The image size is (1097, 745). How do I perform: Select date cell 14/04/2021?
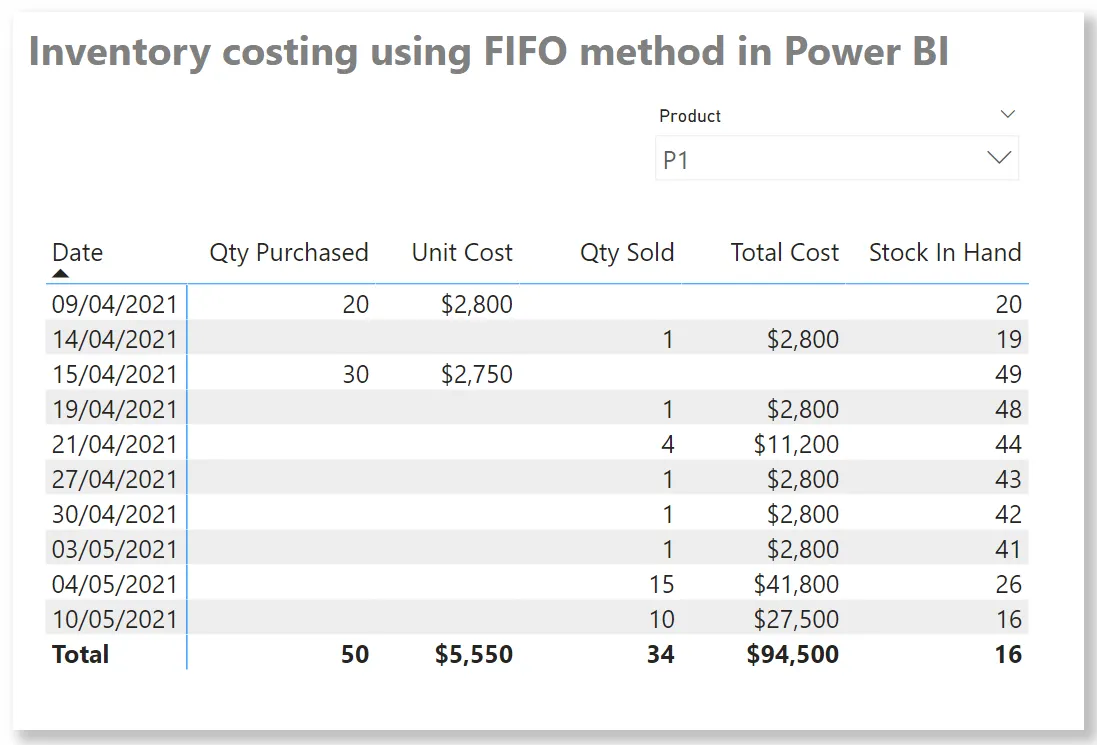[115, 339]
